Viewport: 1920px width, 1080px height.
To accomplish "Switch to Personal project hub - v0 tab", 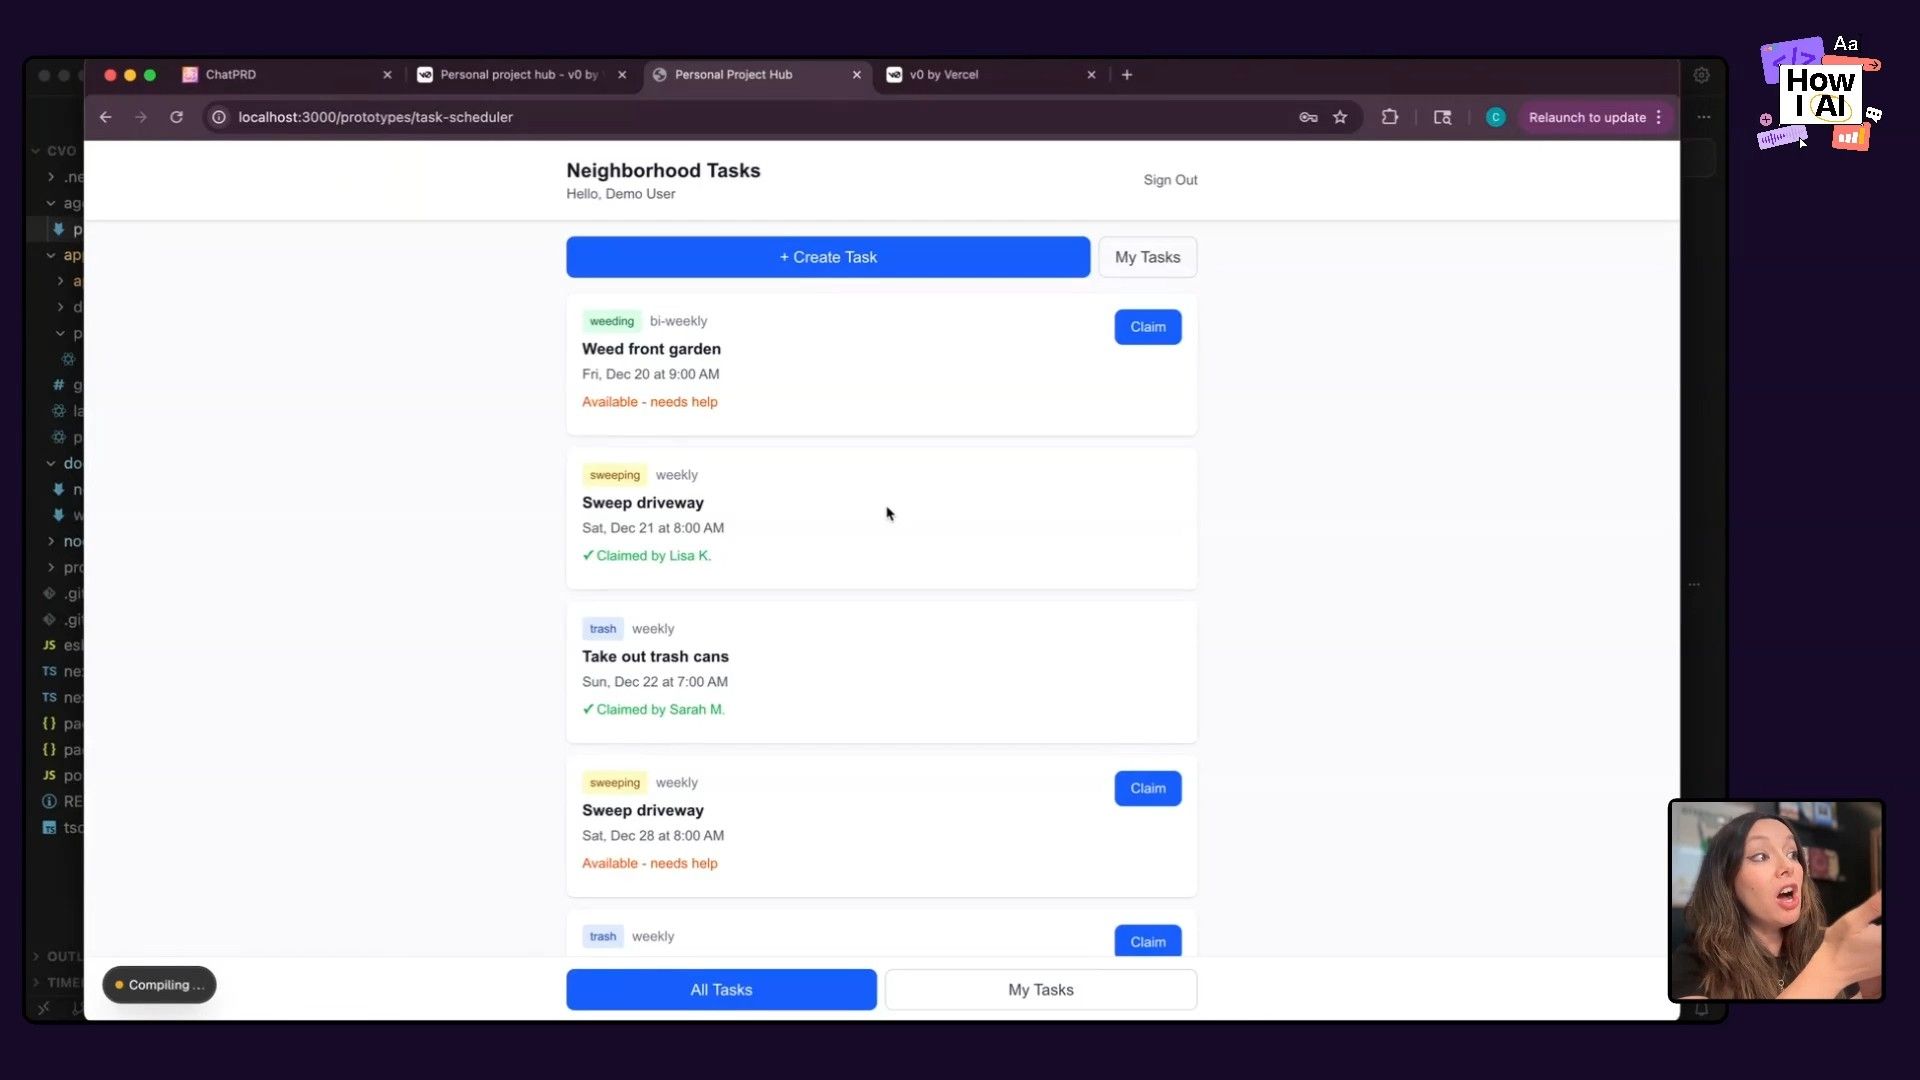I will click(521, 75).
